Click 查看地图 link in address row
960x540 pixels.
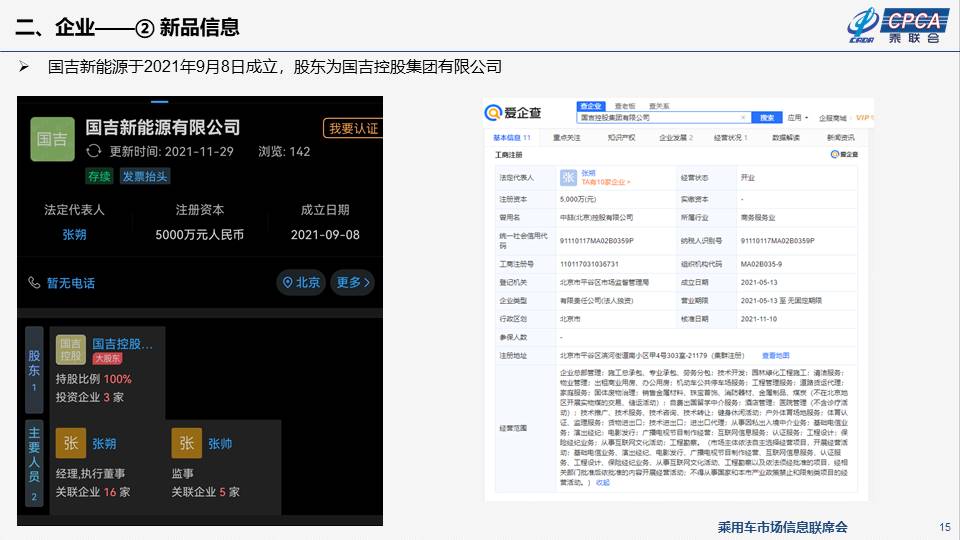pos(775,355)
